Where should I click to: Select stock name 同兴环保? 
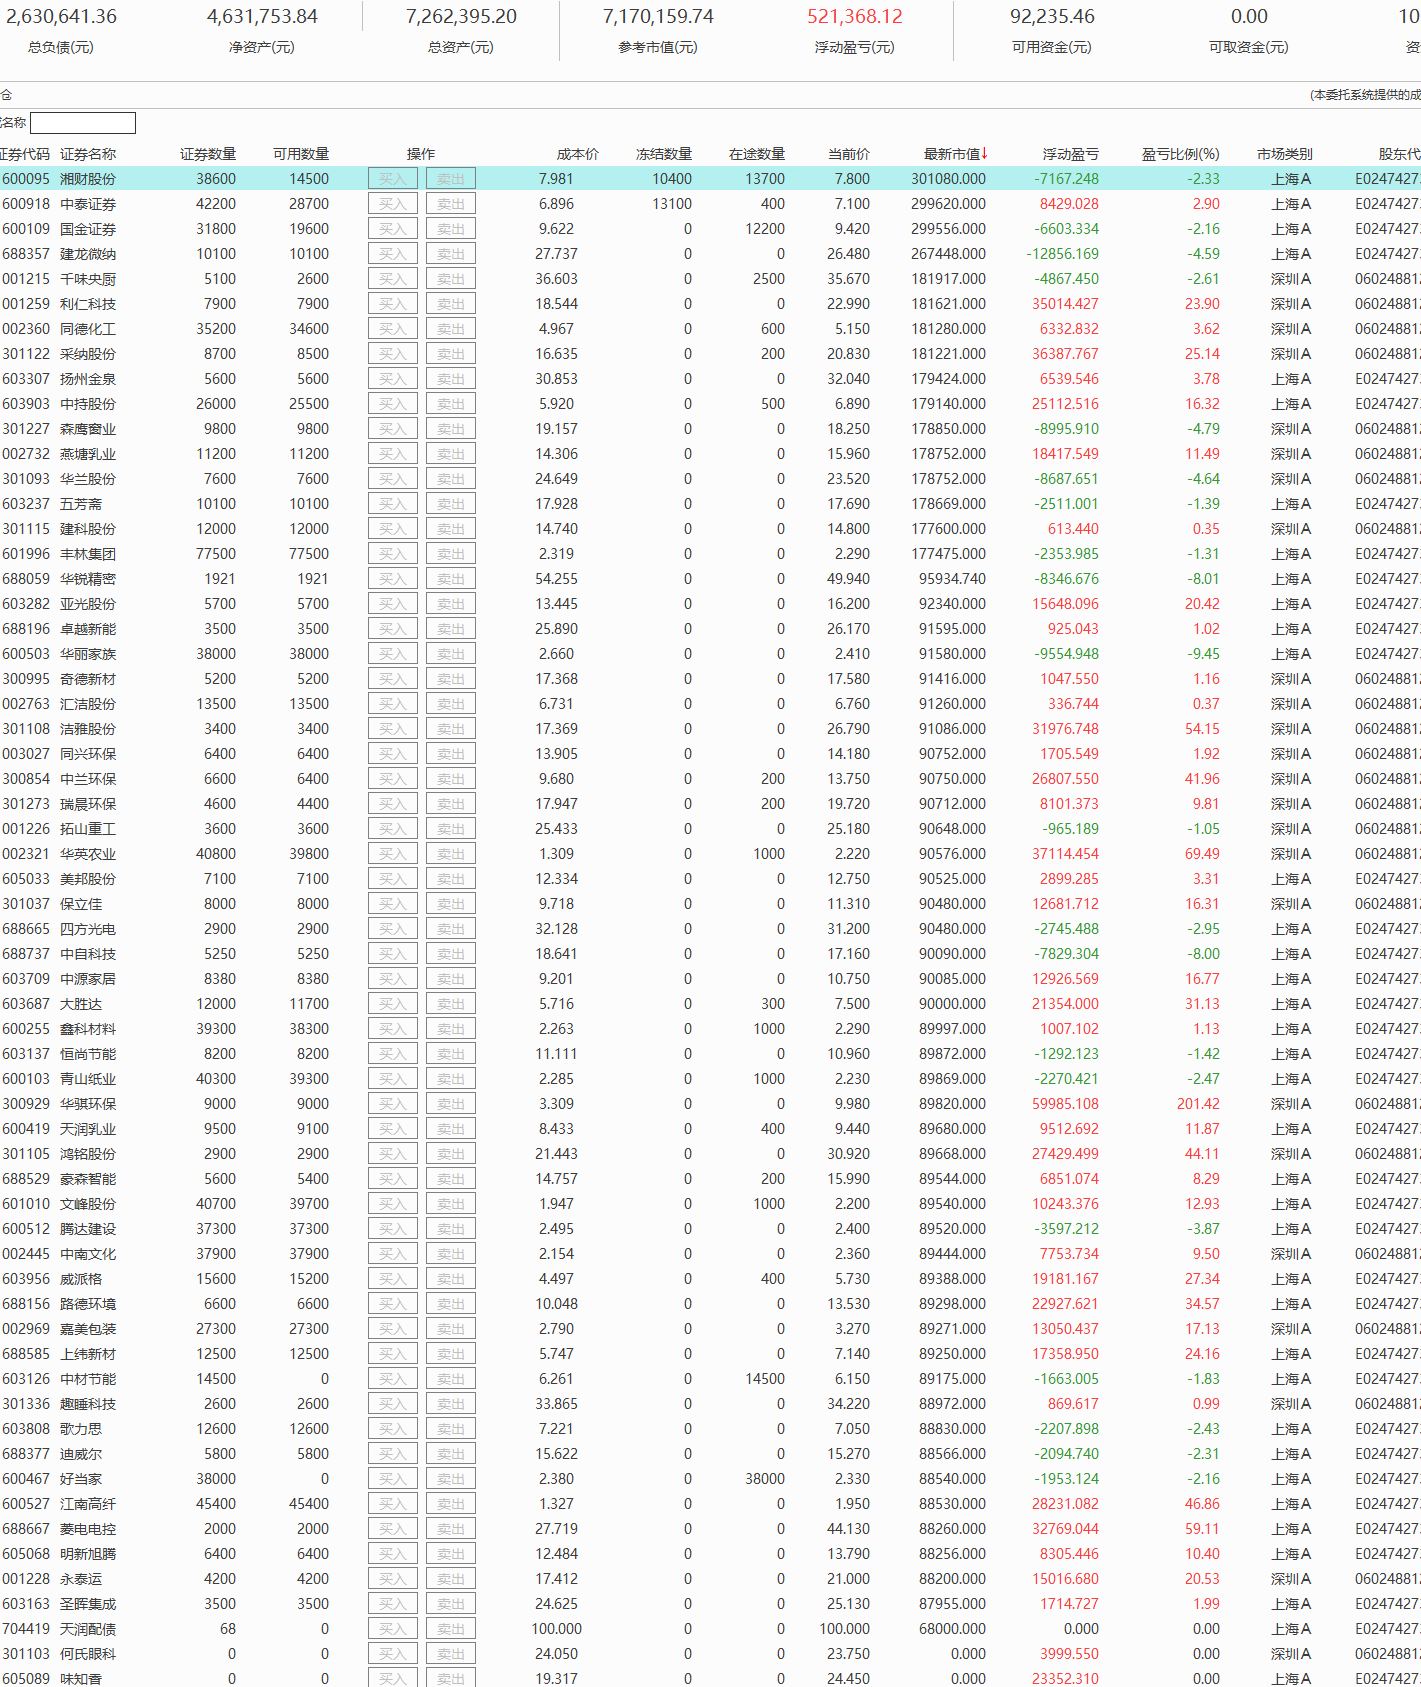88,754
